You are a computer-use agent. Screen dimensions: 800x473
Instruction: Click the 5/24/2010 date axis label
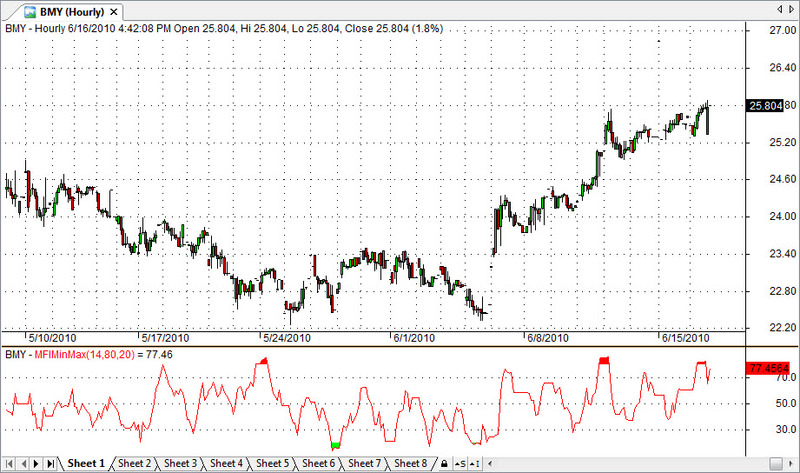[x=287, y=338]
